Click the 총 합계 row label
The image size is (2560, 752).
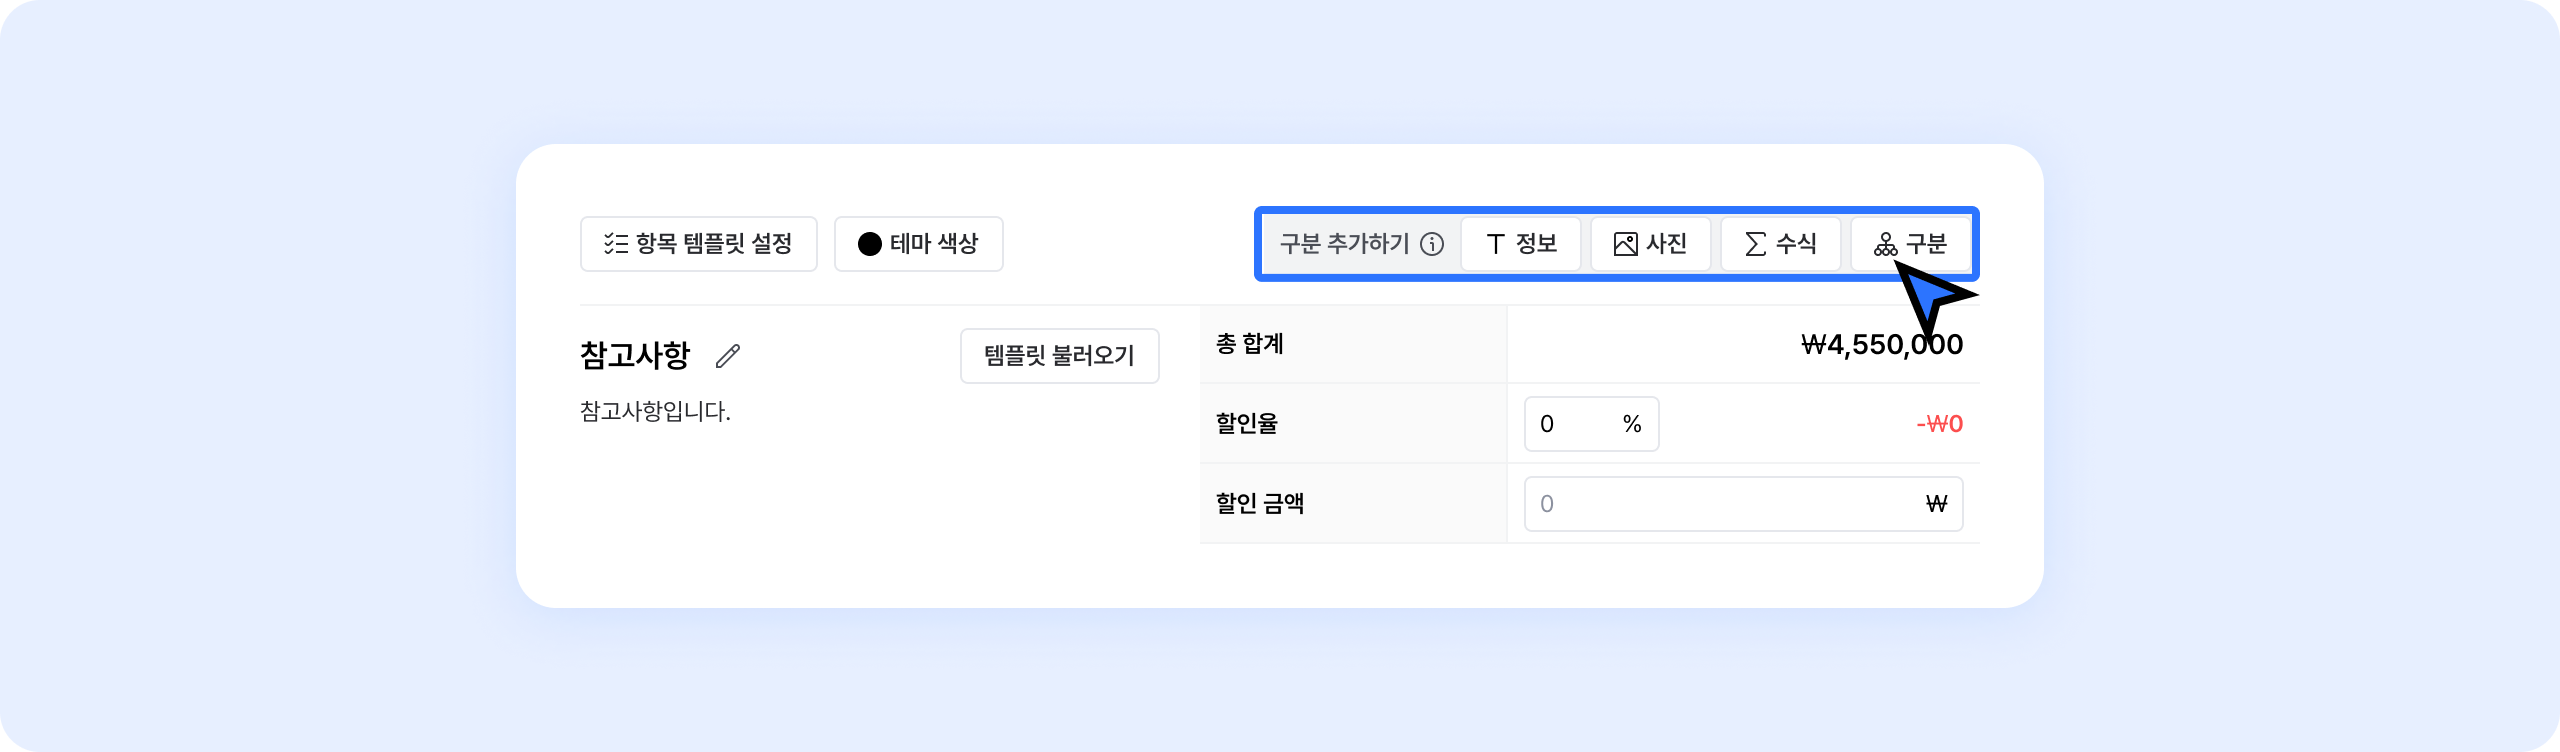pyautogui.click(x=1249, y=344)
